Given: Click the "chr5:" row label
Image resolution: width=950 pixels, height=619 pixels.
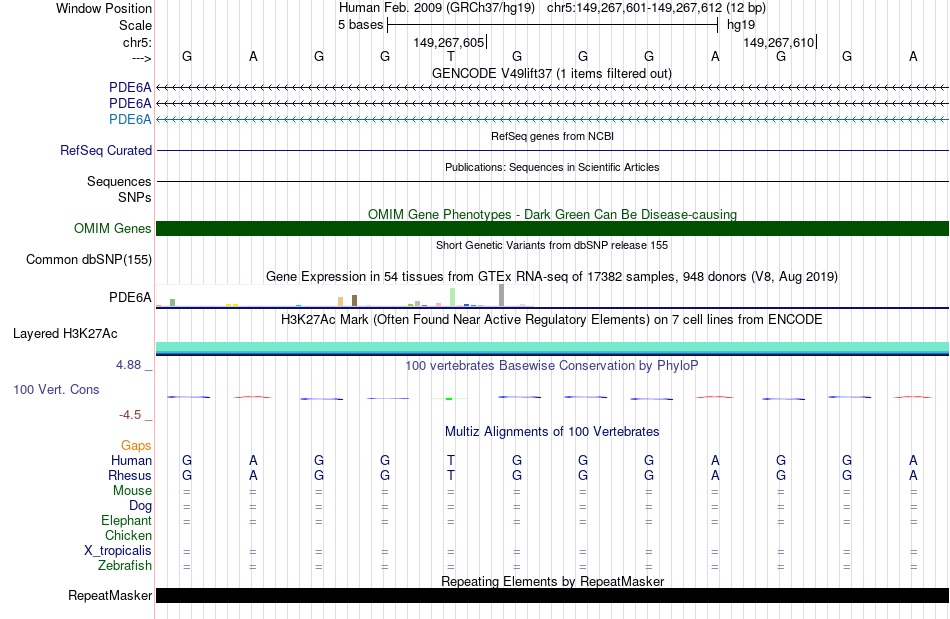Looking at the screenshot, I should tap(137, 42).
